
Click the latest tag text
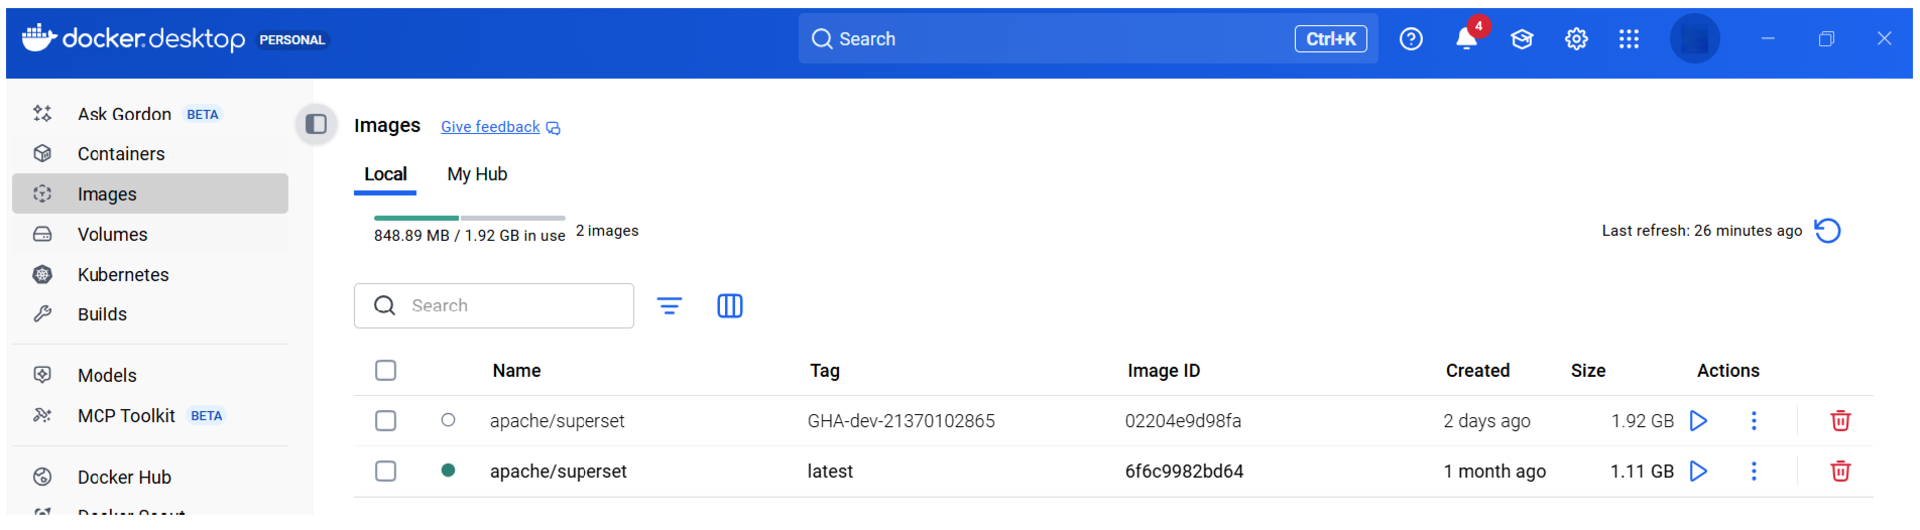[x=830, y=471]
